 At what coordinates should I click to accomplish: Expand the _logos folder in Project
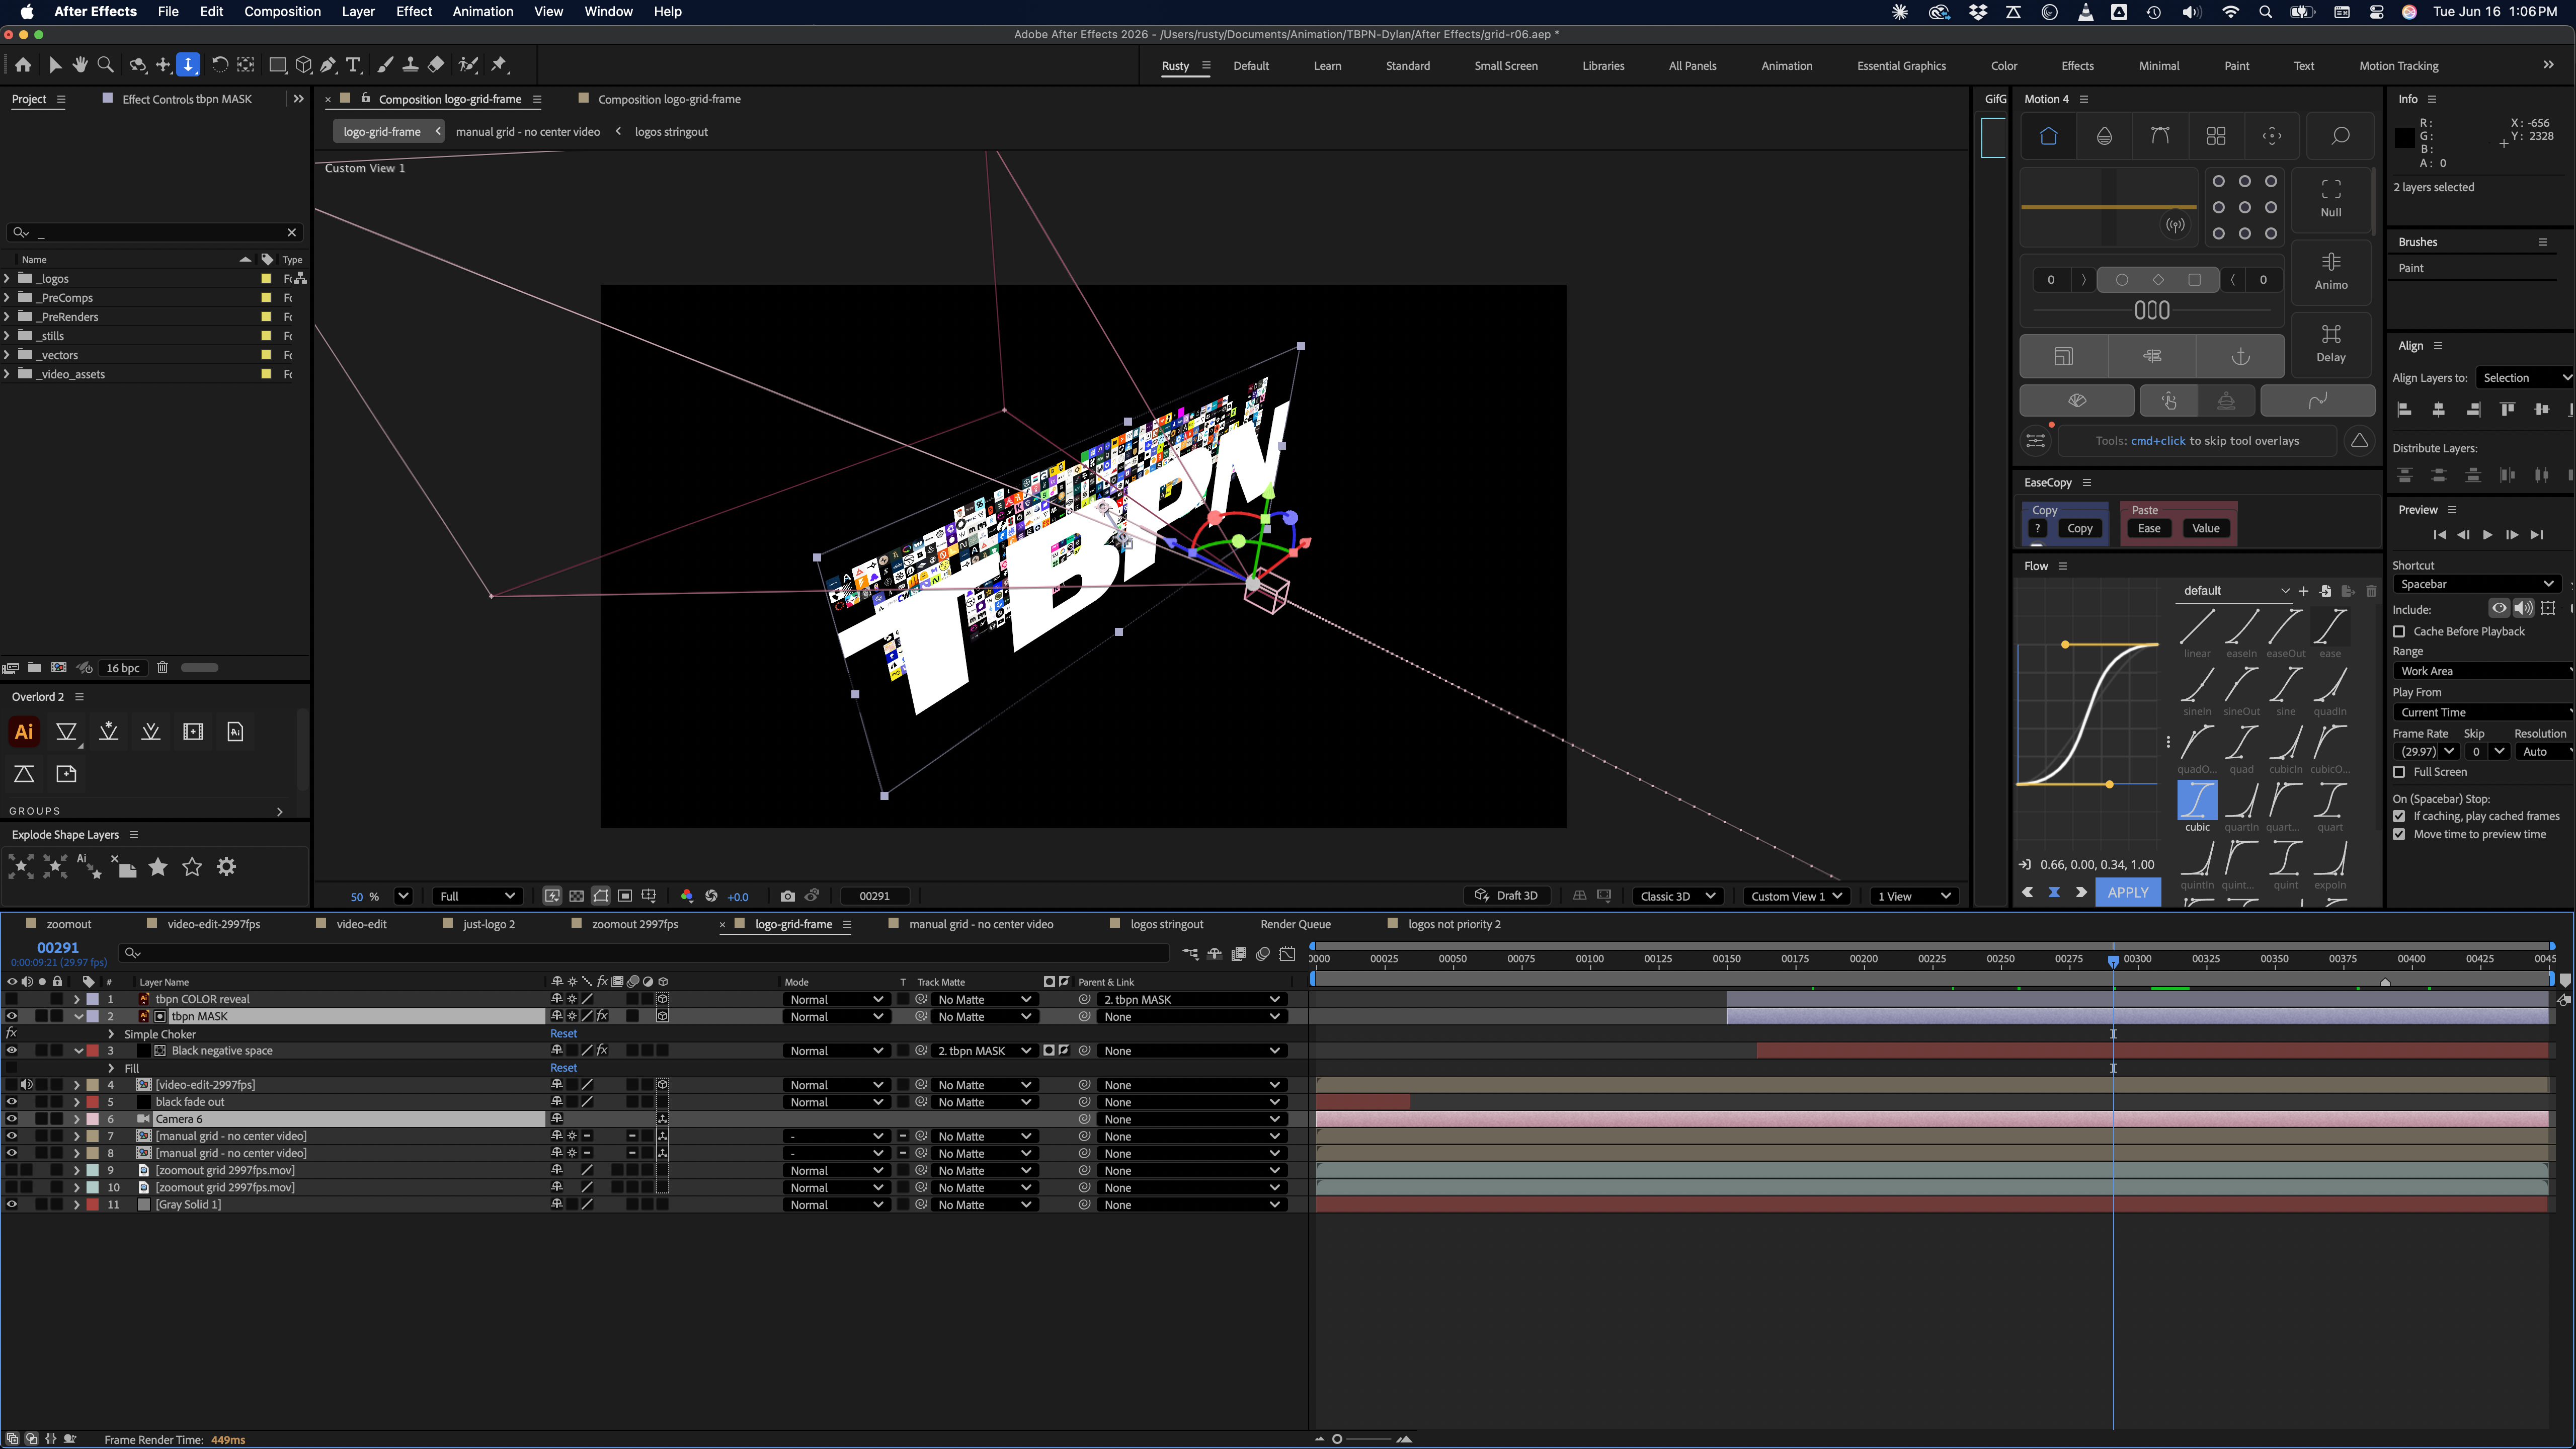click(7, 279)
